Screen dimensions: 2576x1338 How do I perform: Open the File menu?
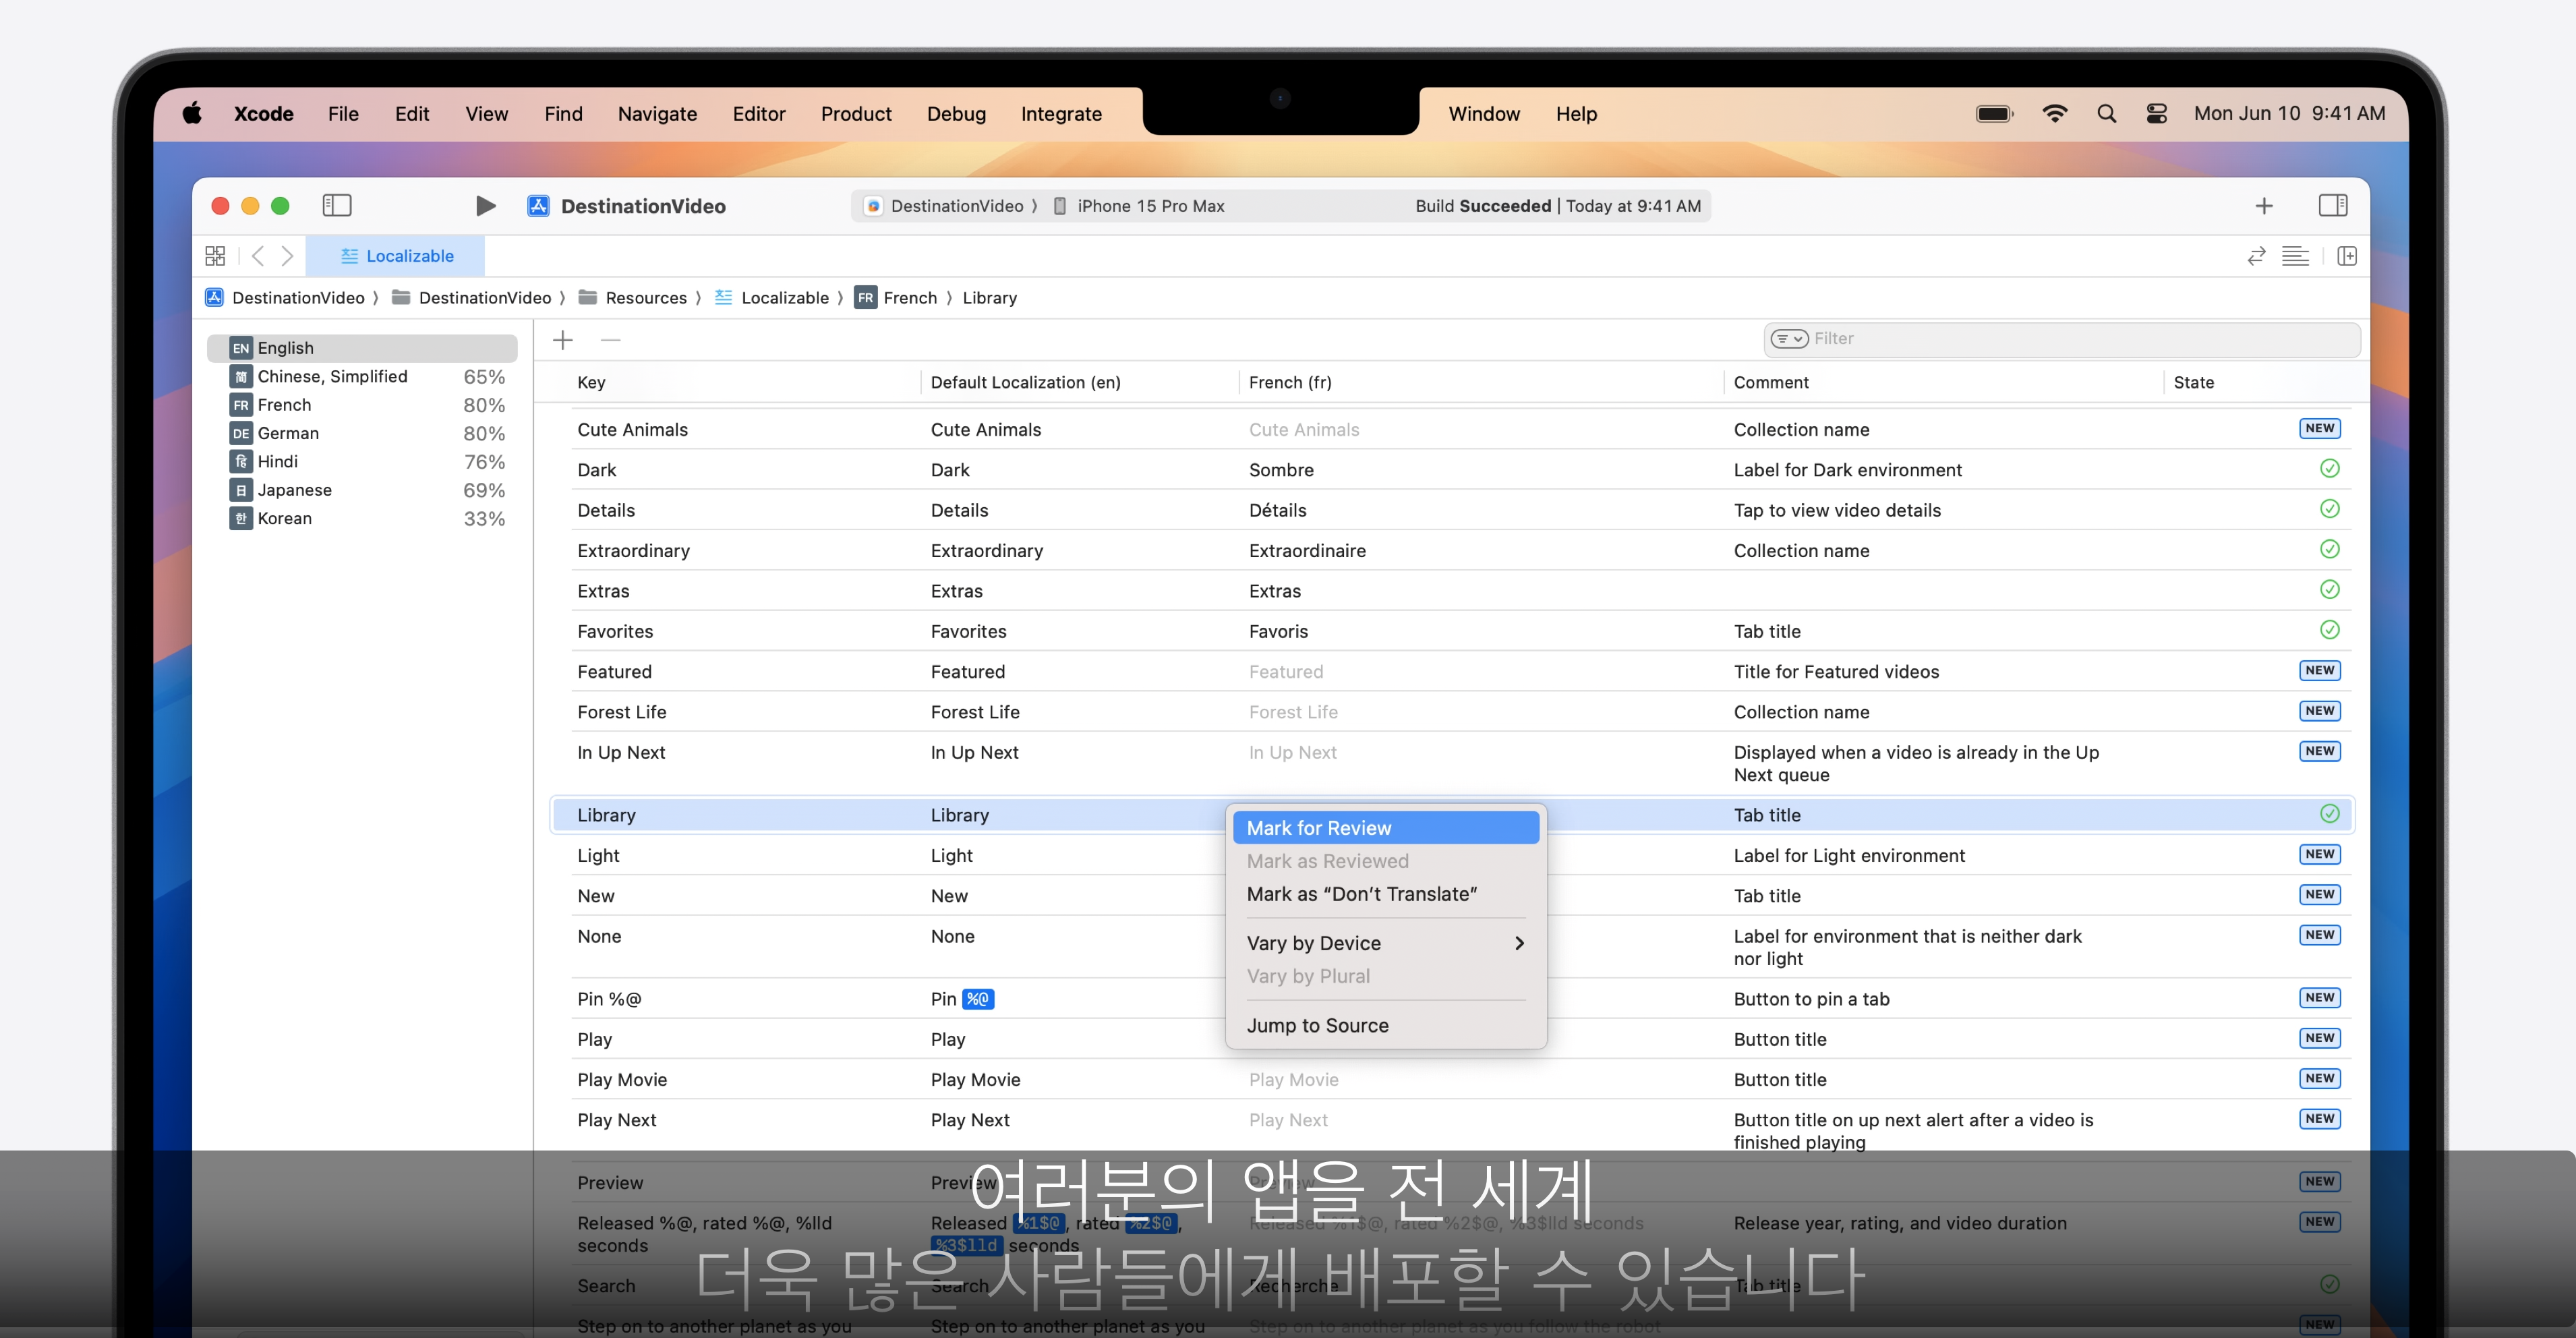343,114
